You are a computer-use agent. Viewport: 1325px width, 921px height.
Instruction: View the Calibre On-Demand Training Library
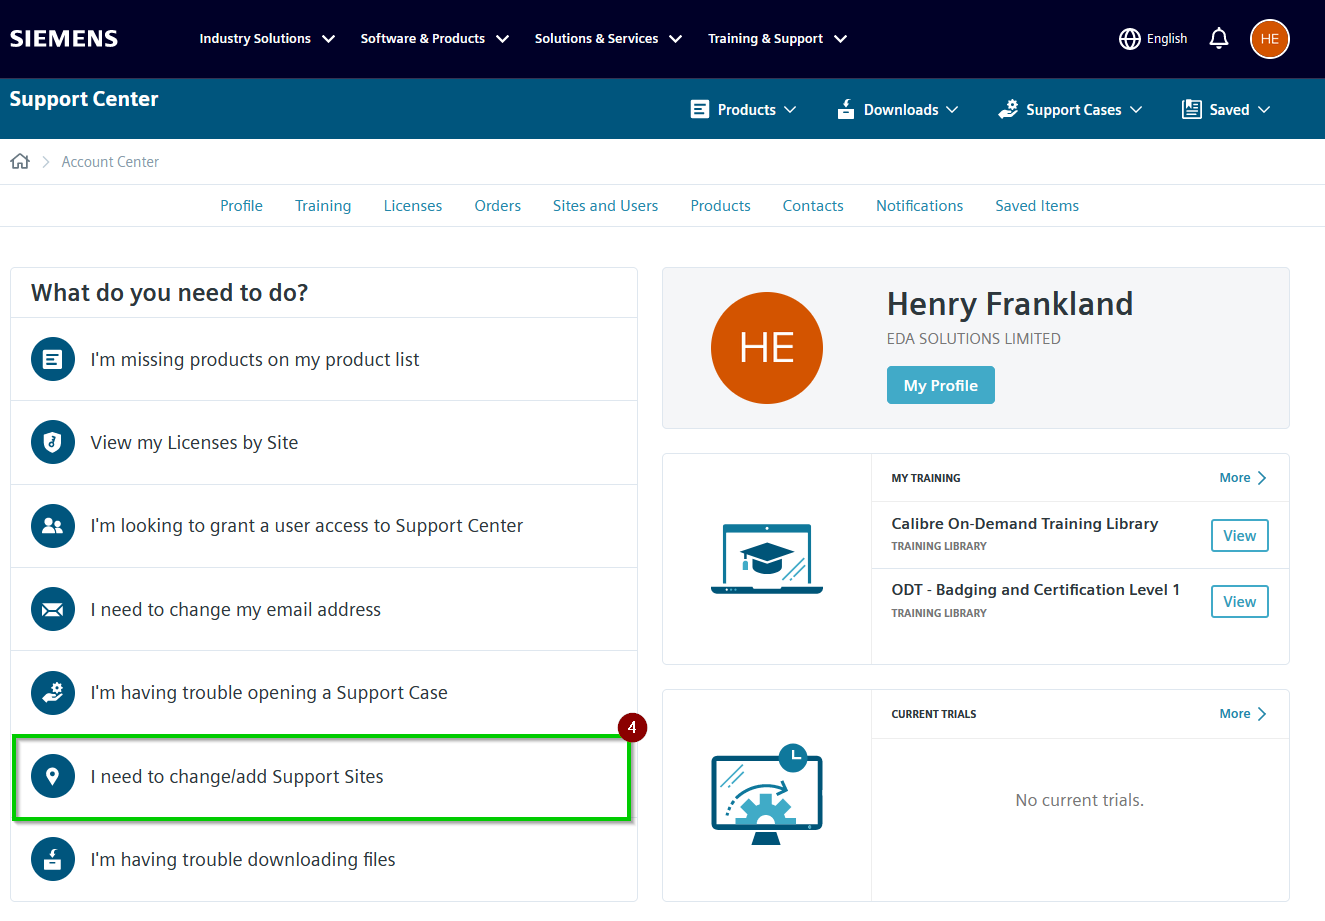[x=1240, y=536]
